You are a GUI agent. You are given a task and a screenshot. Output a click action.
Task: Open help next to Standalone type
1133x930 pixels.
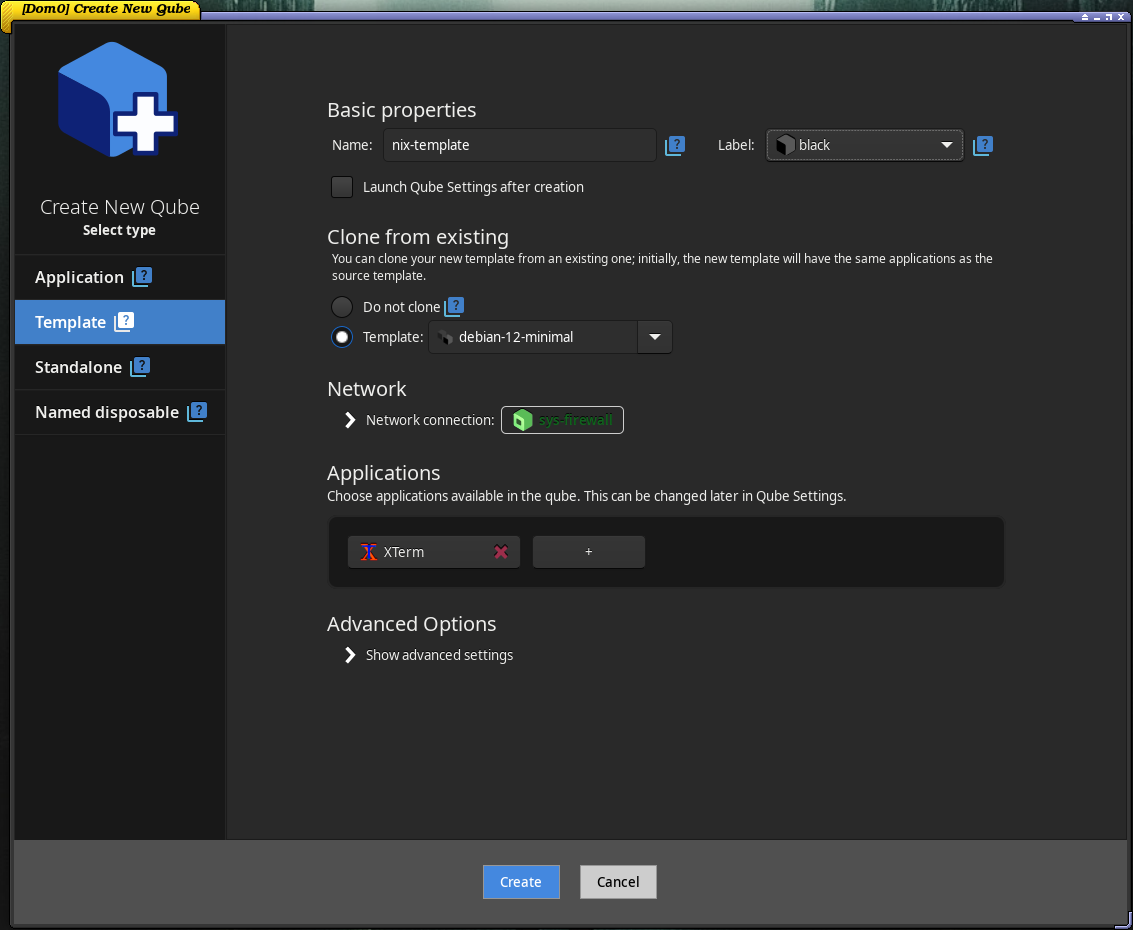(x=140, y=366)
